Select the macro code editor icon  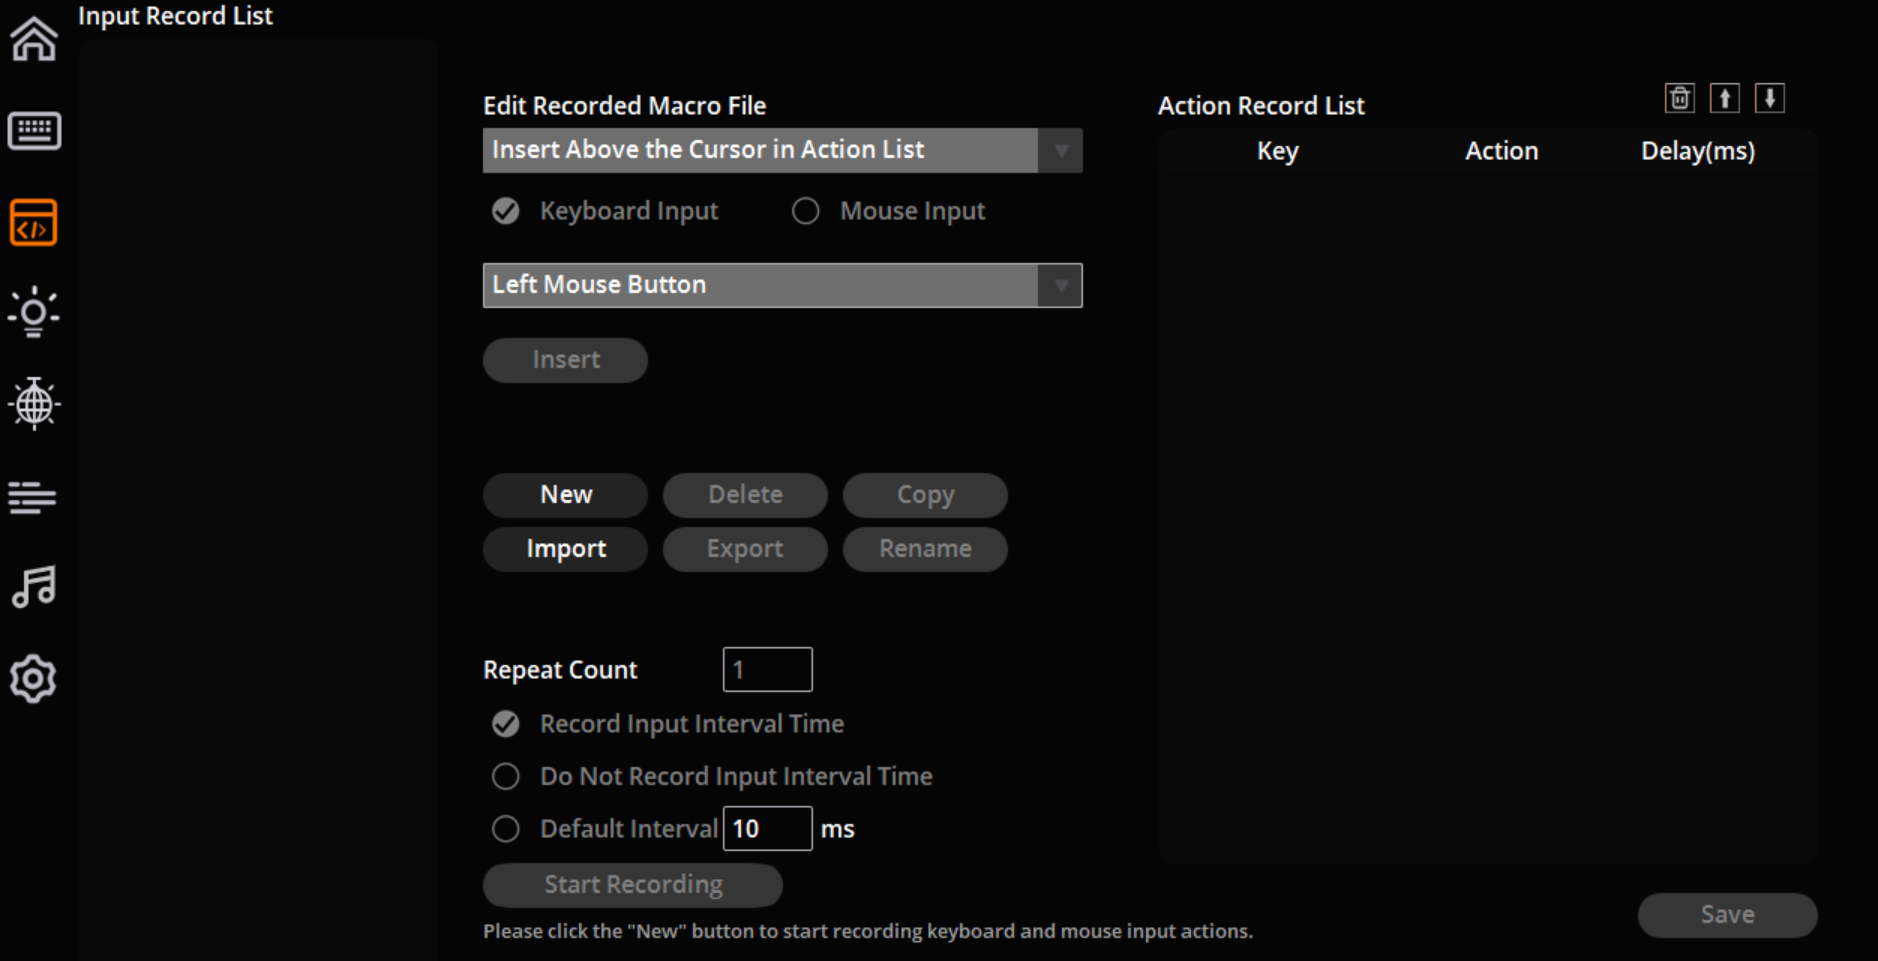pyautogui.click(x=34, y=222)
